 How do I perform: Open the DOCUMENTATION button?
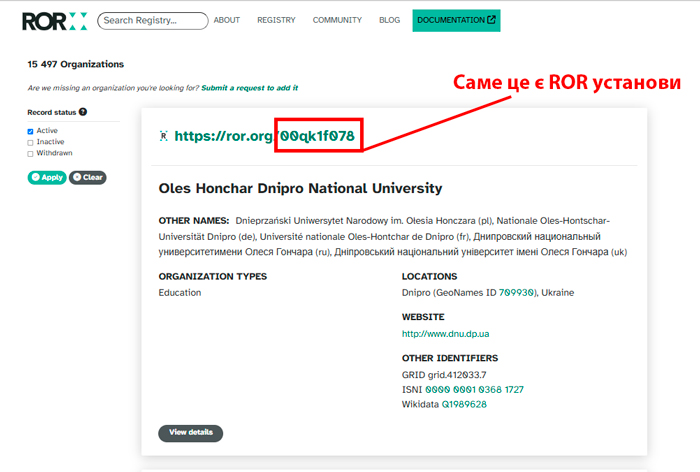(456, 20)
